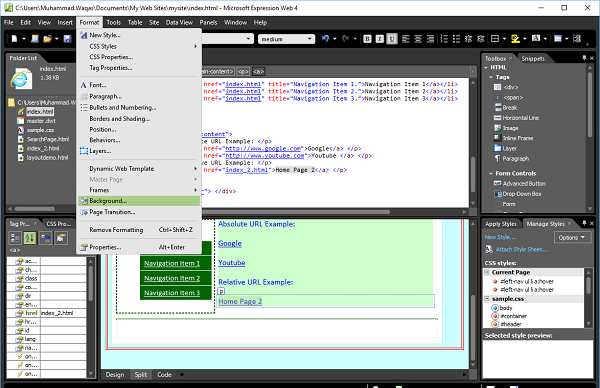Screen dimensions: 600x388
Task: Click the align center icon
Action: (x=418, y=39)
